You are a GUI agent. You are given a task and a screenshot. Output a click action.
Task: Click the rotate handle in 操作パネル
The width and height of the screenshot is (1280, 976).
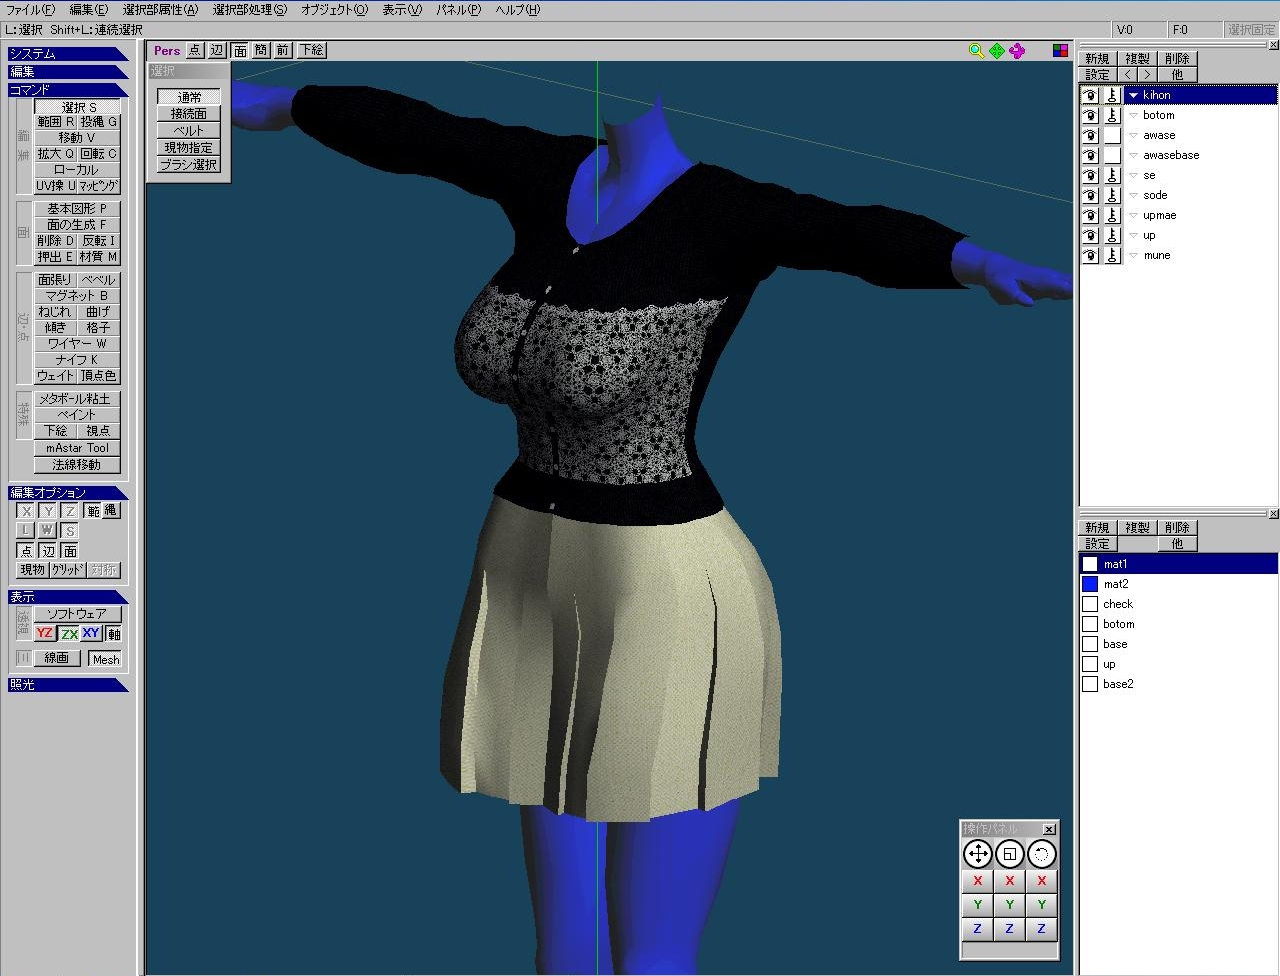click(1041, 854)
